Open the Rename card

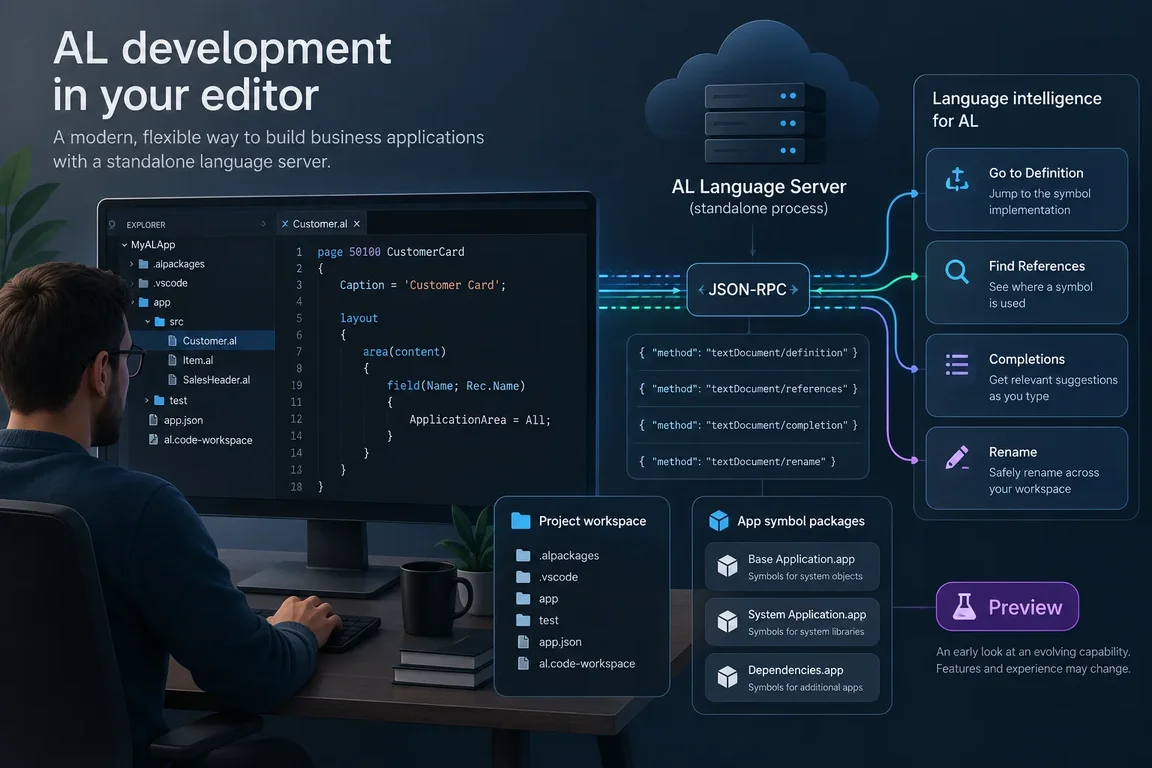point(1026,468)
